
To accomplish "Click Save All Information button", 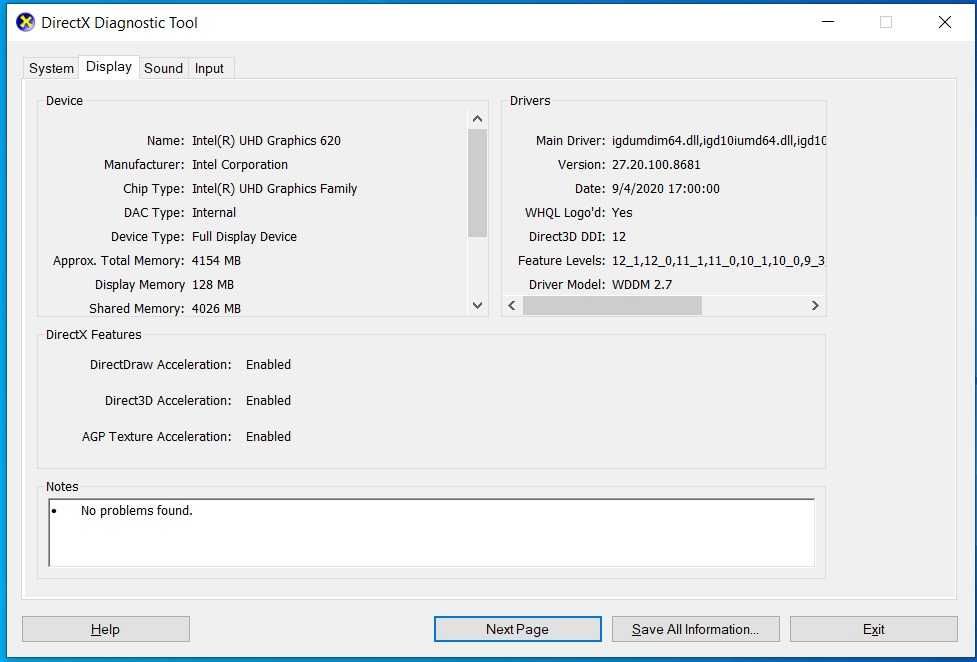I will (x=695, y=629).
